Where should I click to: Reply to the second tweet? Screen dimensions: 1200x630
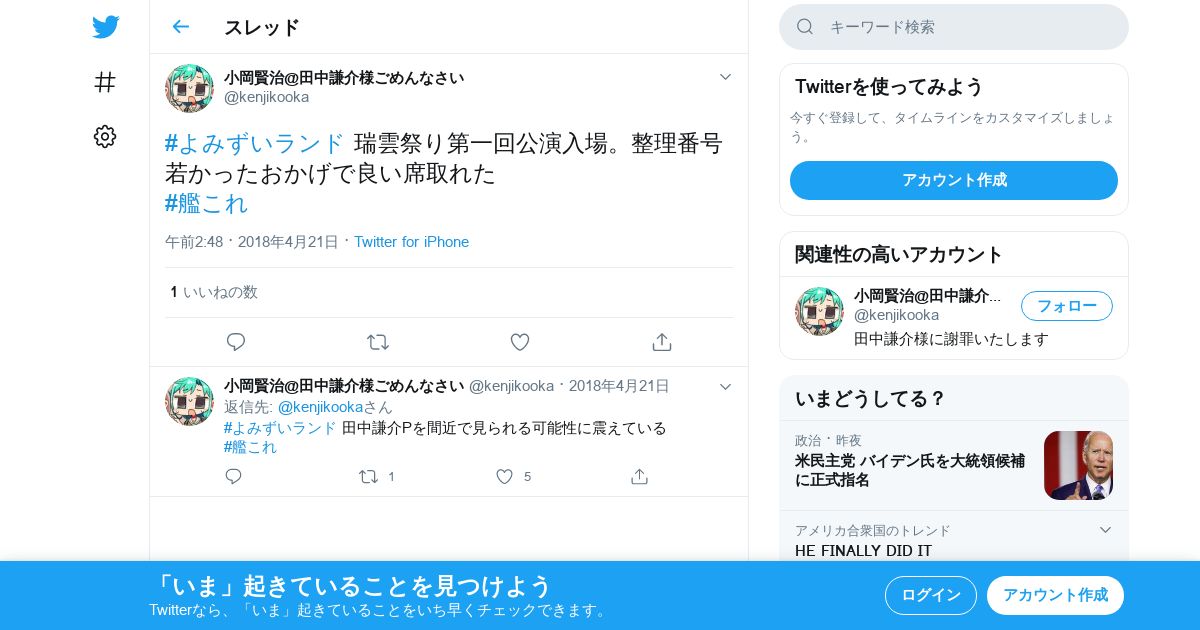234,477
